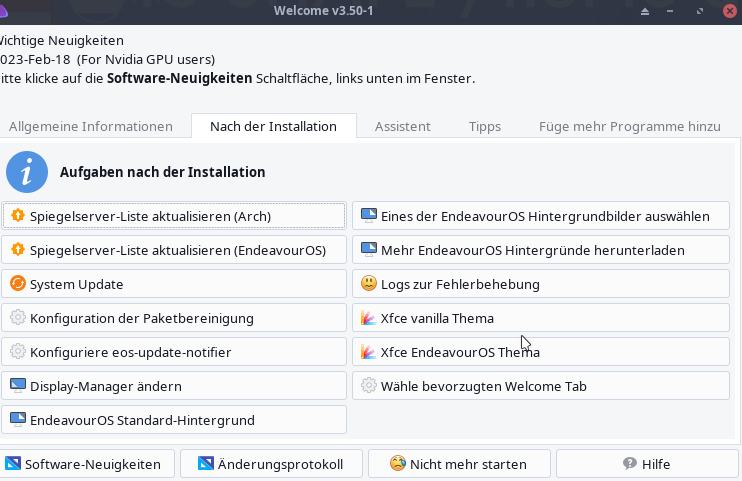742x481 pixels.
Task: Click the colorful theme icon for Xfce vanilla Thema
Action: [x=369, y=318]
